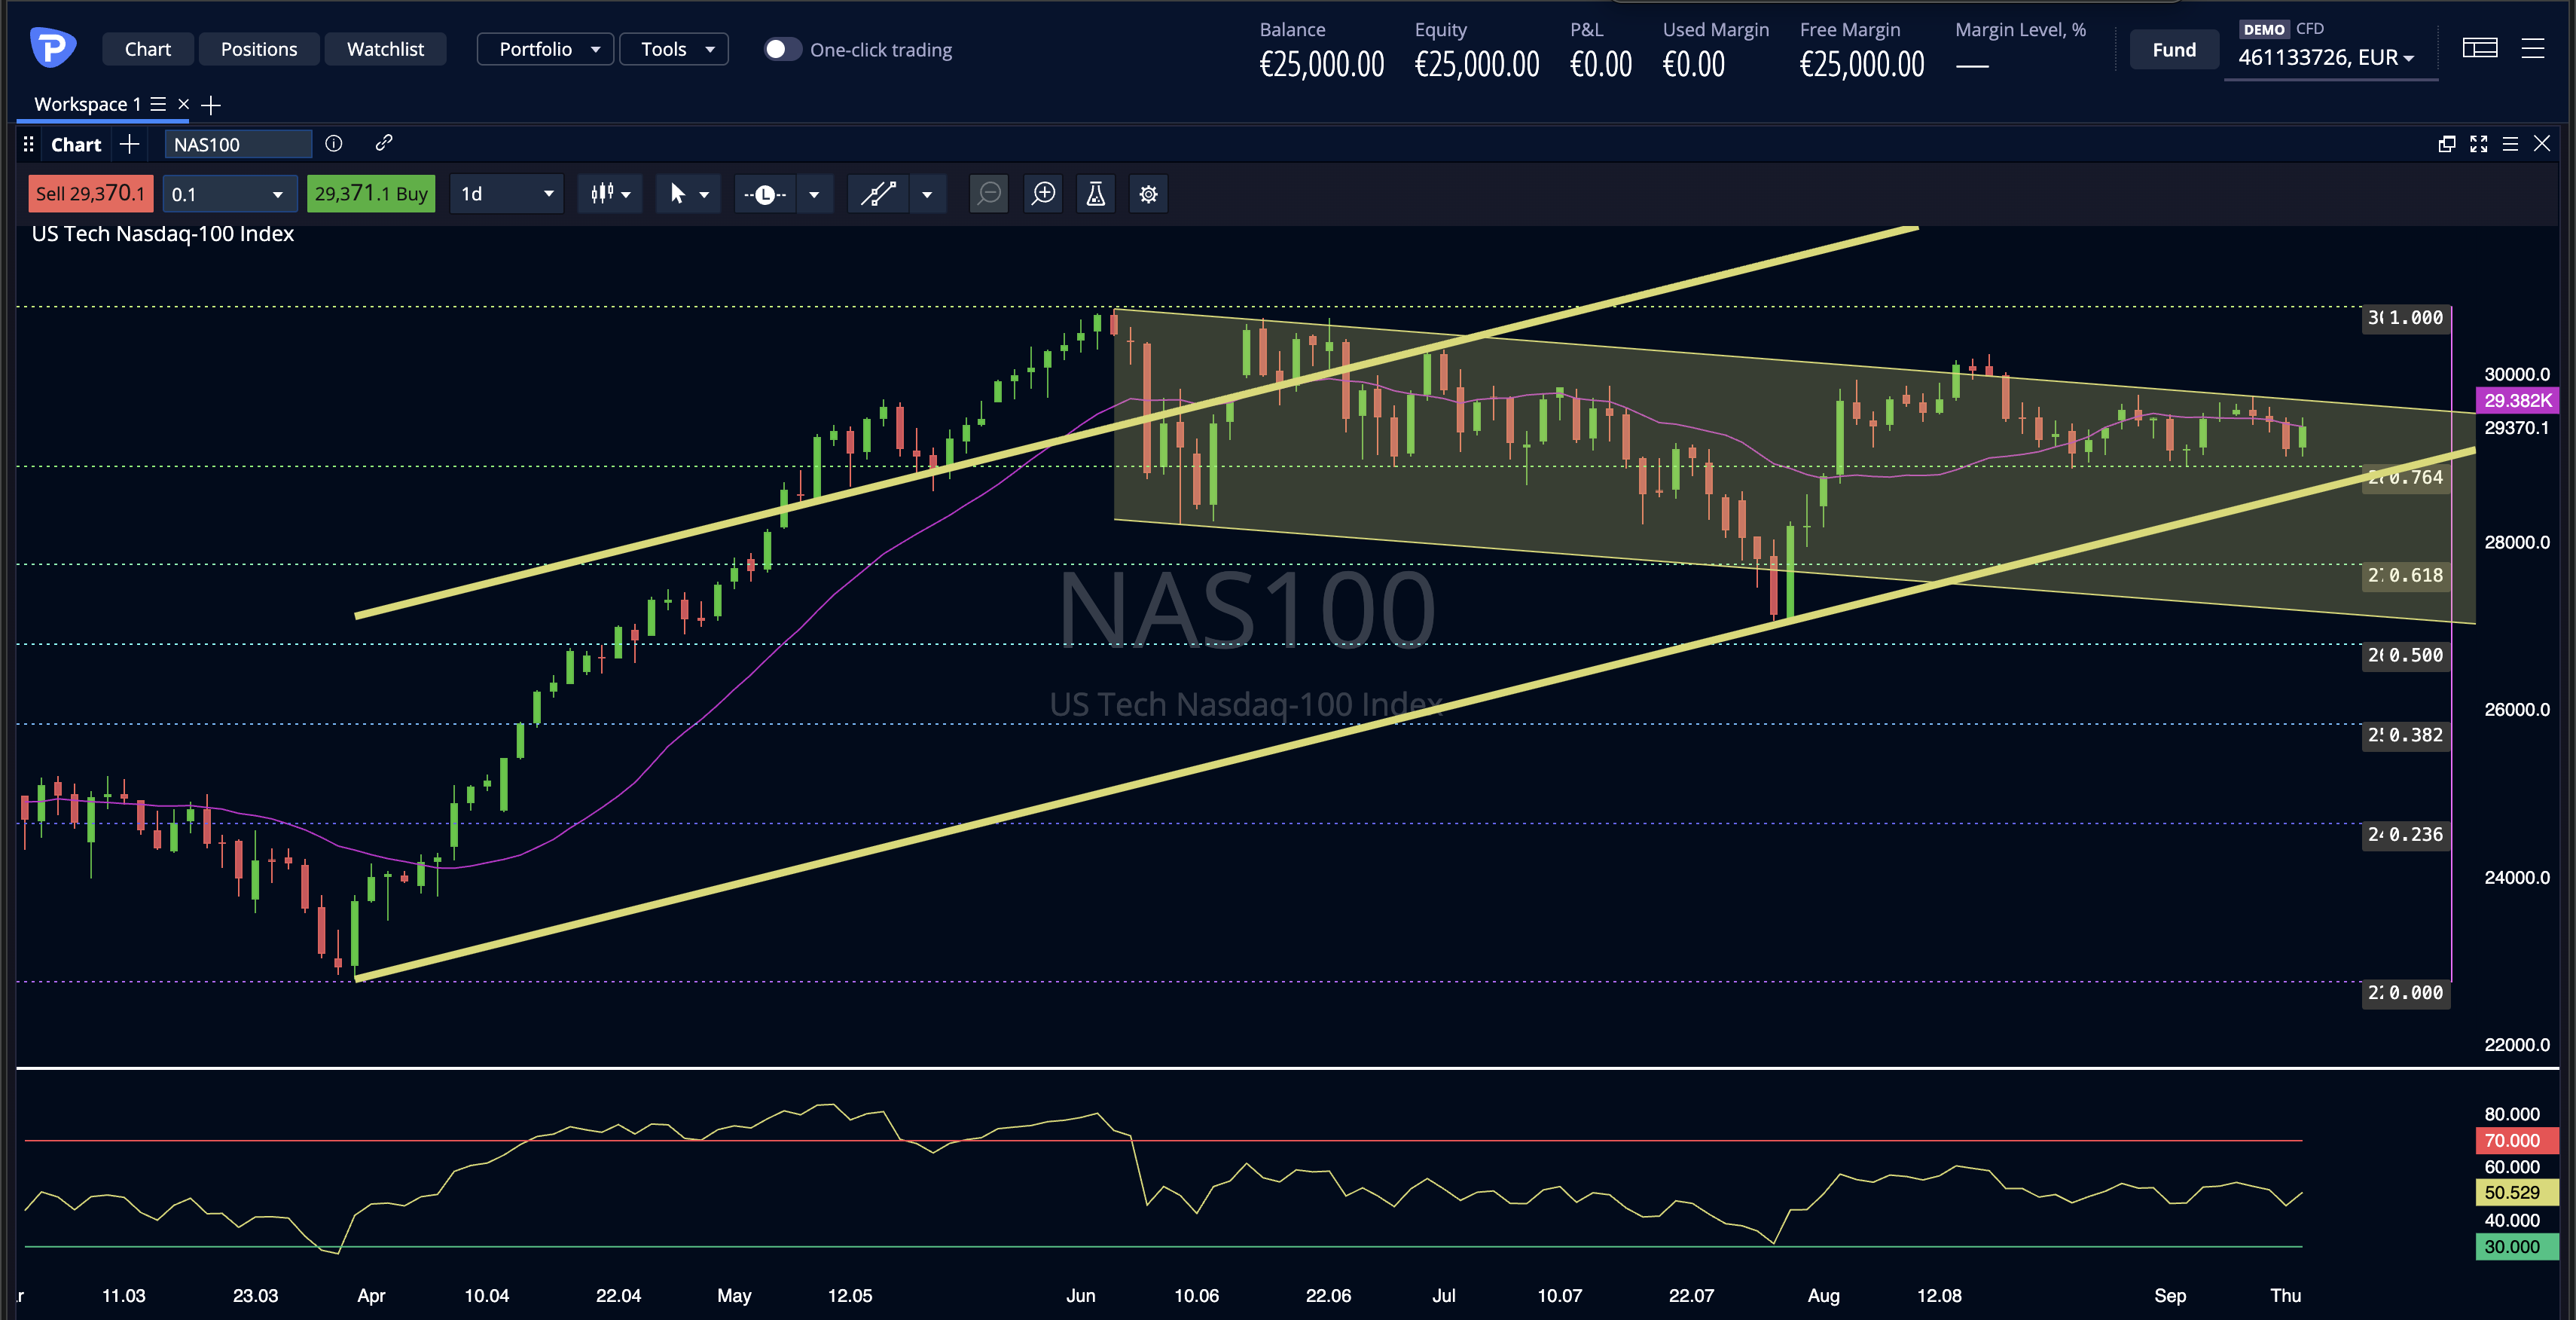Click the US Tech Nasdaq-100 Index title
Image resolution: width=2576 pixels, height=1320 pixels.
click(x=163, y=234)
